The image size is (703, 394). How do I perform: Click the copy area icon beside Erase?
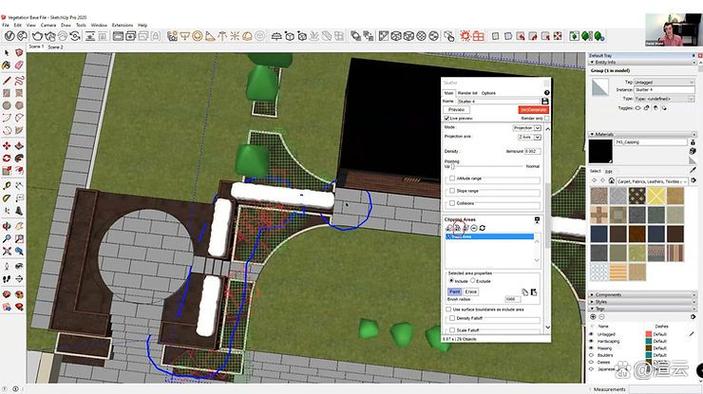pos(525,292)
